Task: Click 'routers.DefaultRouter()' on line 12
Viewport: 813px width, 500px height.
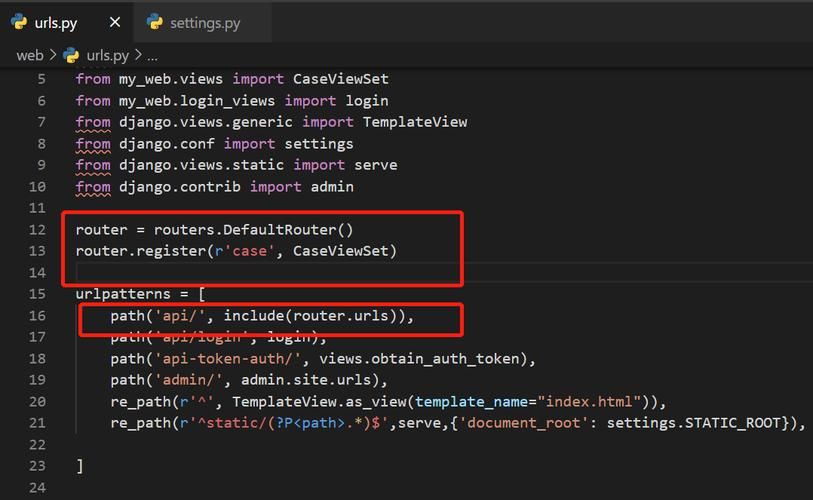Action: pyautogui.click(x=254, y=230)
